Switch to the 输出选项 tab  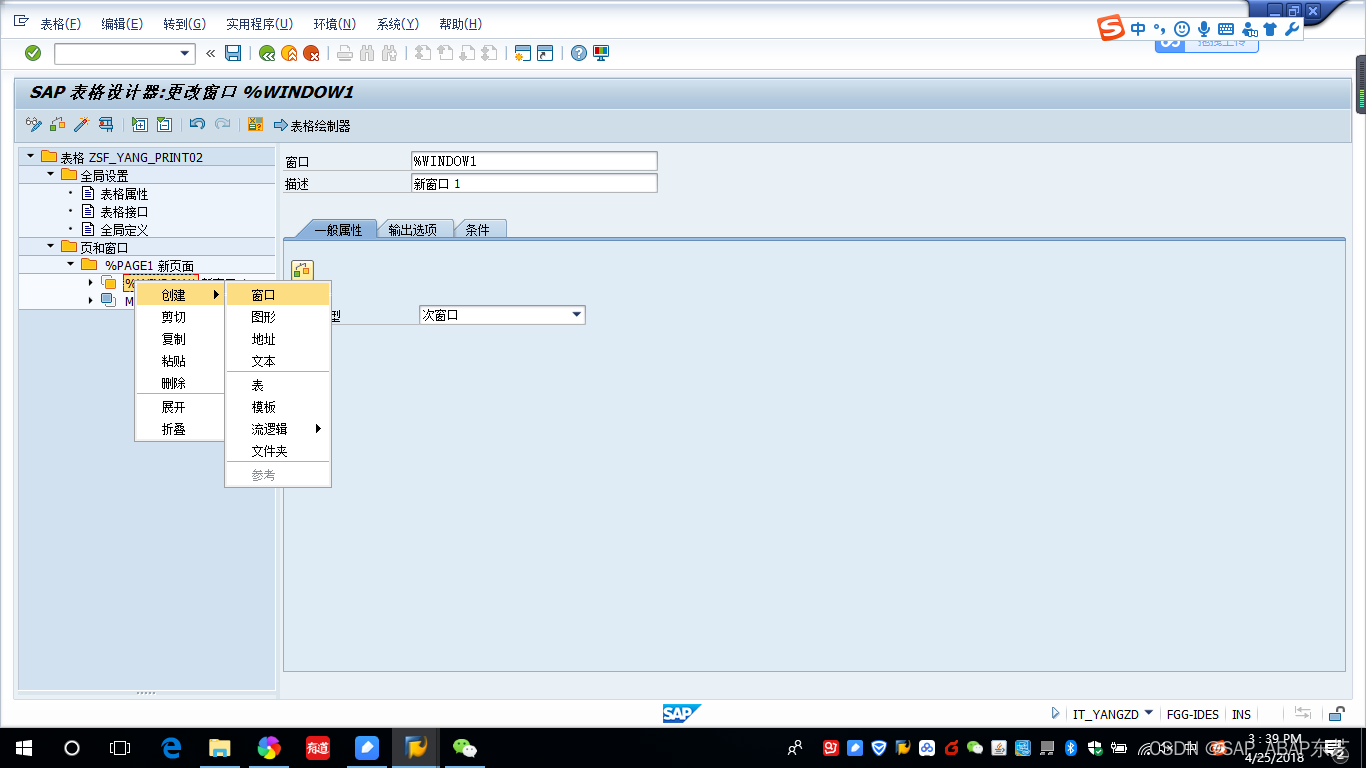tap(413, 229)
